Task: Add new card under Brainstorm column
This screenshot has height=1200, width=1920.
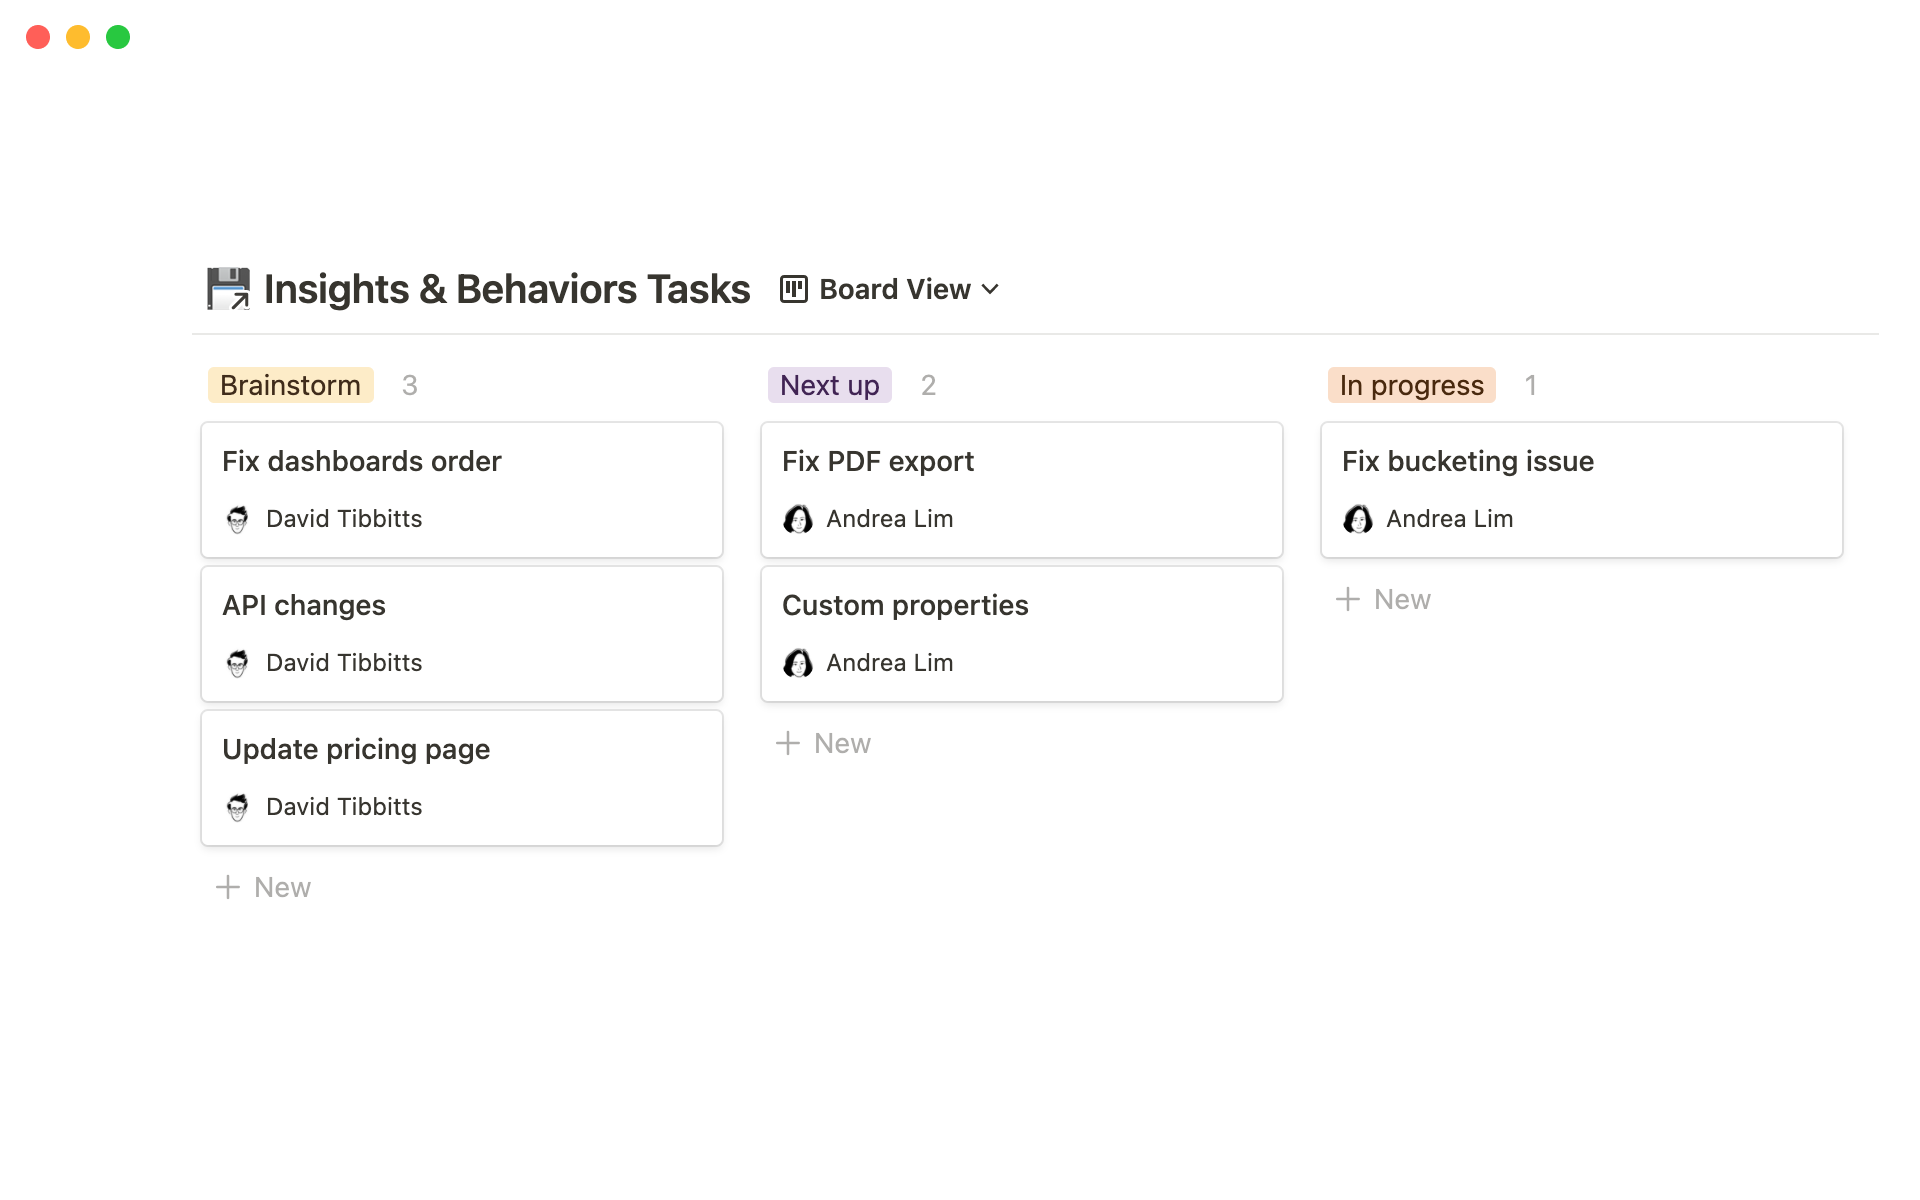Action: 264,887
